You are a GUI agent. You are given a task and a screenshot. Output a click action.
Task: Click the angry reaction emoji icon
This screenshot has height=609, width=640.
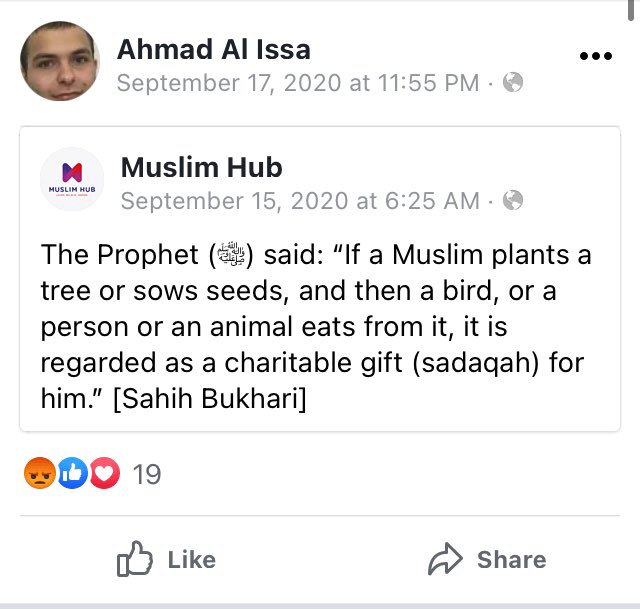40,473
